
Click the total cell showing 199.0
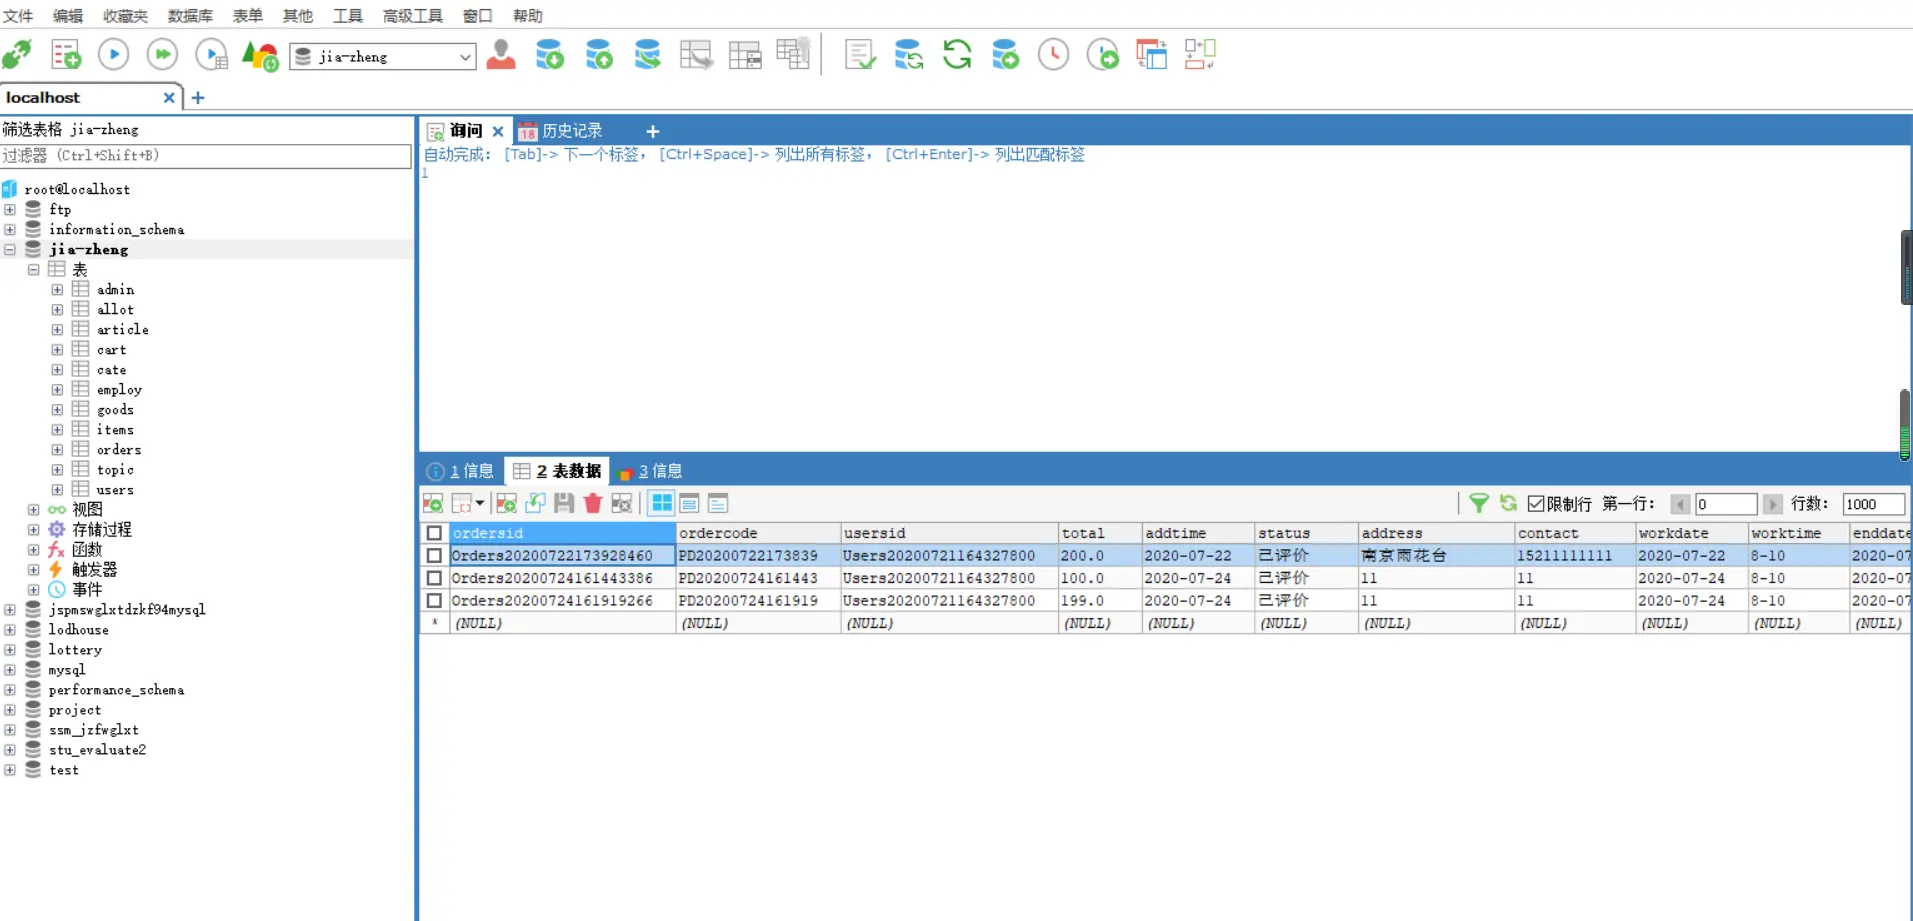(1100, 601)
